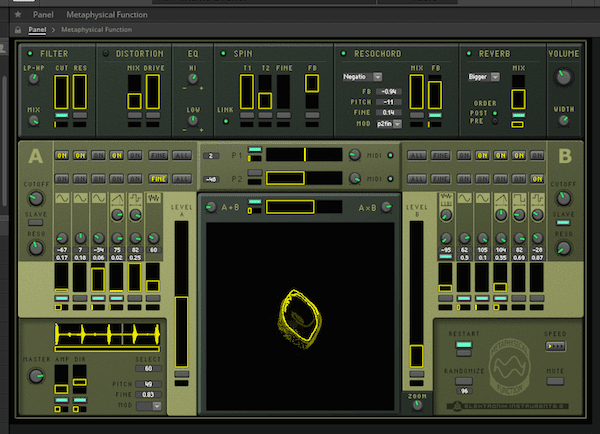The width and height of the screenshot is (600, 434).
Task: Toggle P2 MIDI indicator
Action: point(390,178)
